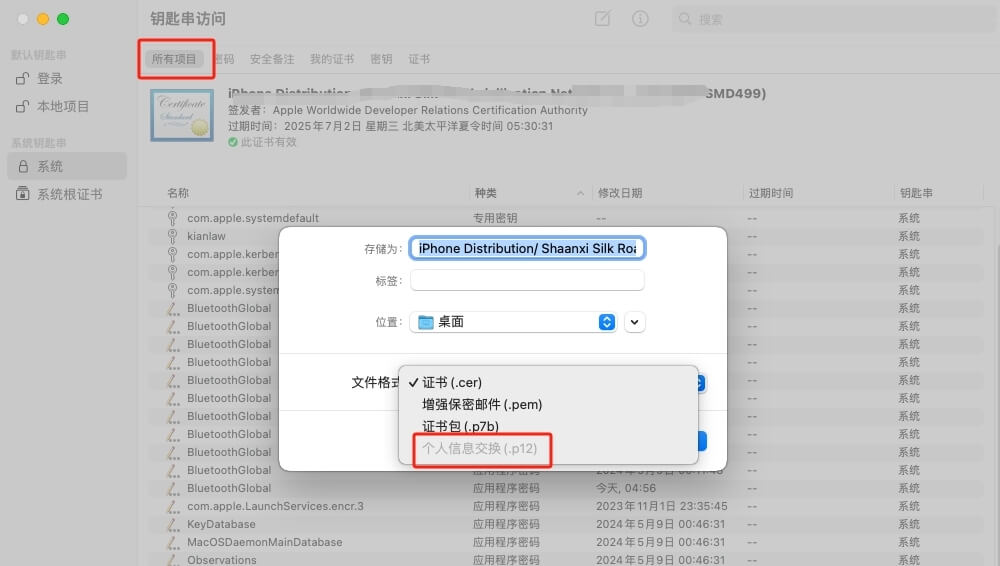
Task: Click the 签发者 Apple Worldwide Developer Relations text
Action: click(408, 110)
